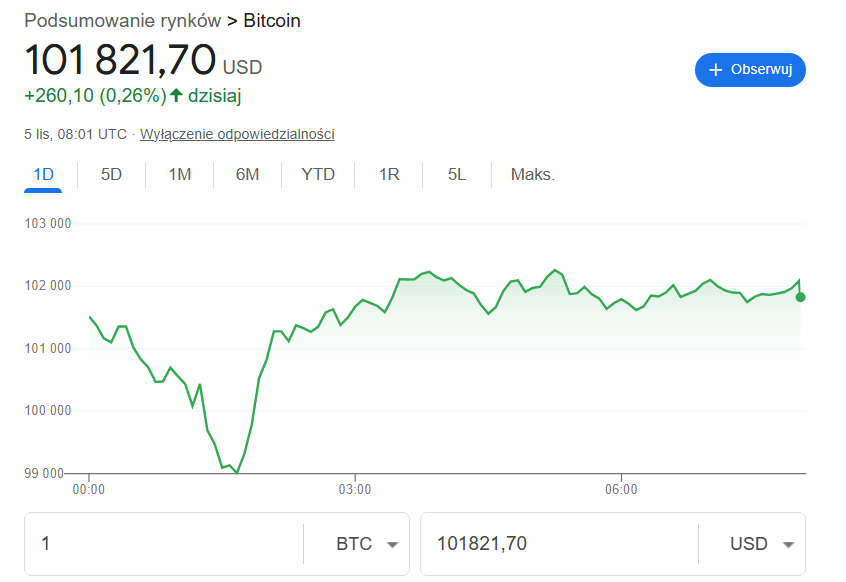This screenshot has width=846, height=582.
Task: Switch to the 5D chart tab
Action: 111,175
